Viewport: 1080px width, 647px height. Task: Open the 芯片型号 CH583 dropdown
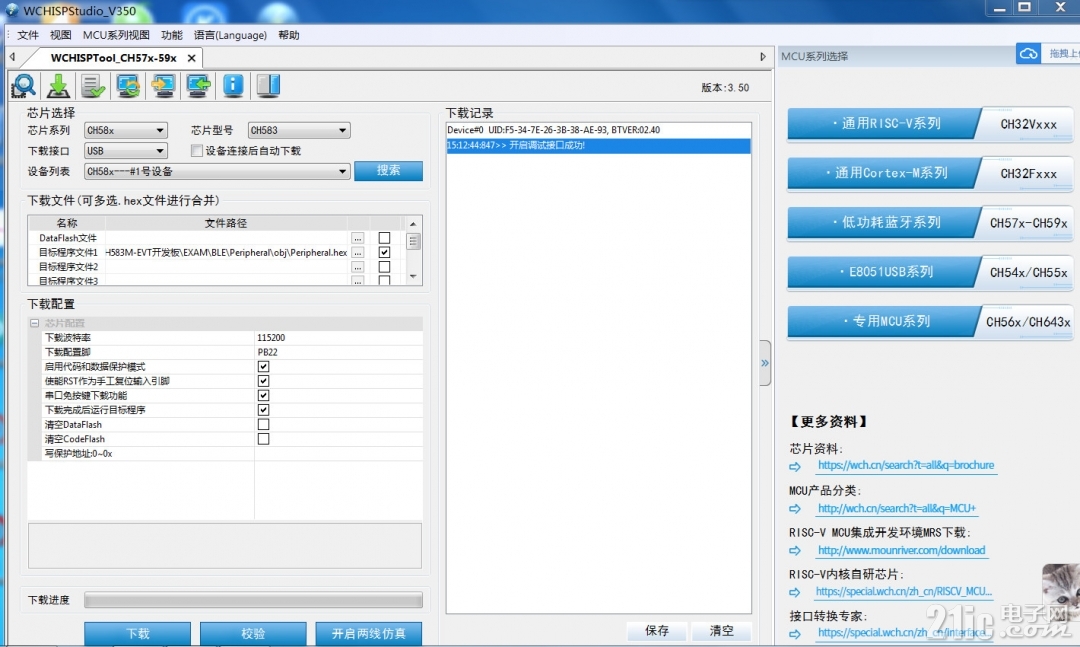[299, 130]
